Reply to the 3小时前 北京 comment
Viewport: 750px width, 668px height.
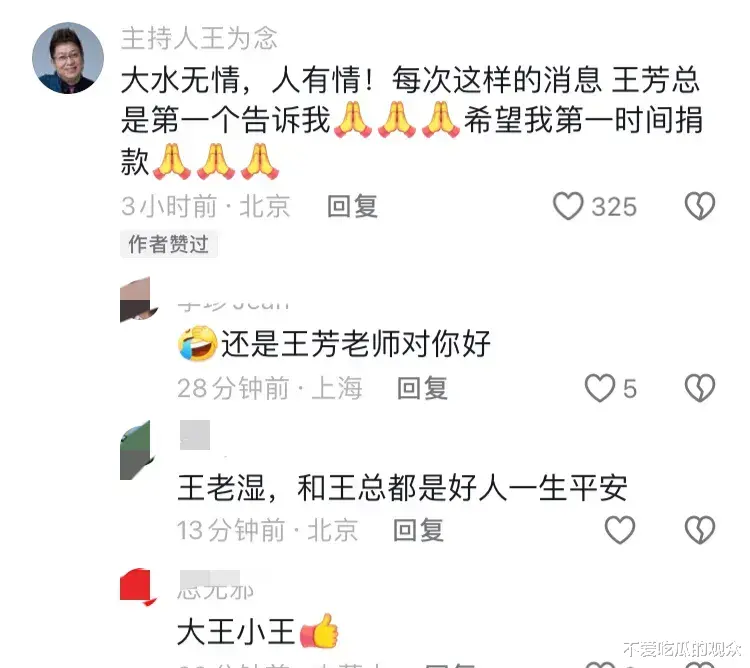(353, 207)
